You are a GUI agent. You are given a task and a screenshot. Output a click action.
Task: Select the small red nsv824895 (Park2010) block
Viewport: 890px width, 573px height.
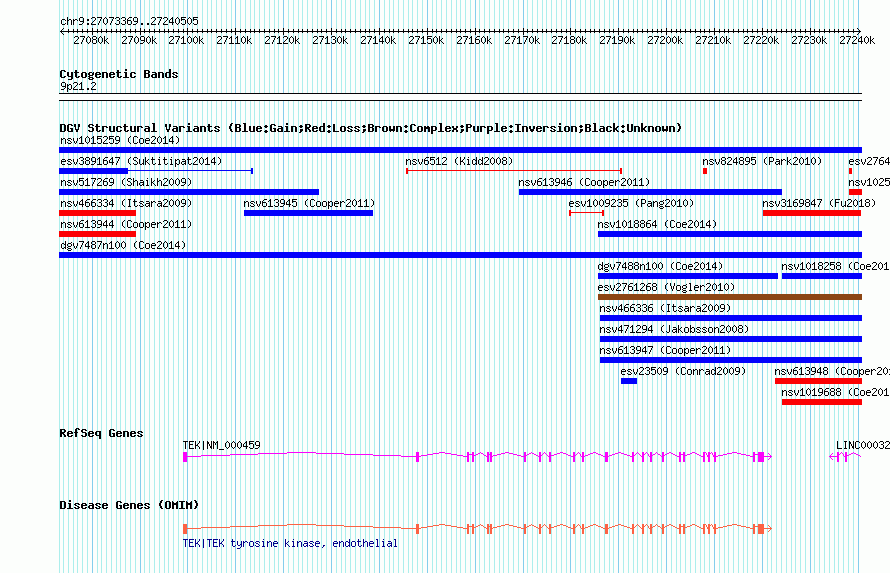tap(705, 171)
